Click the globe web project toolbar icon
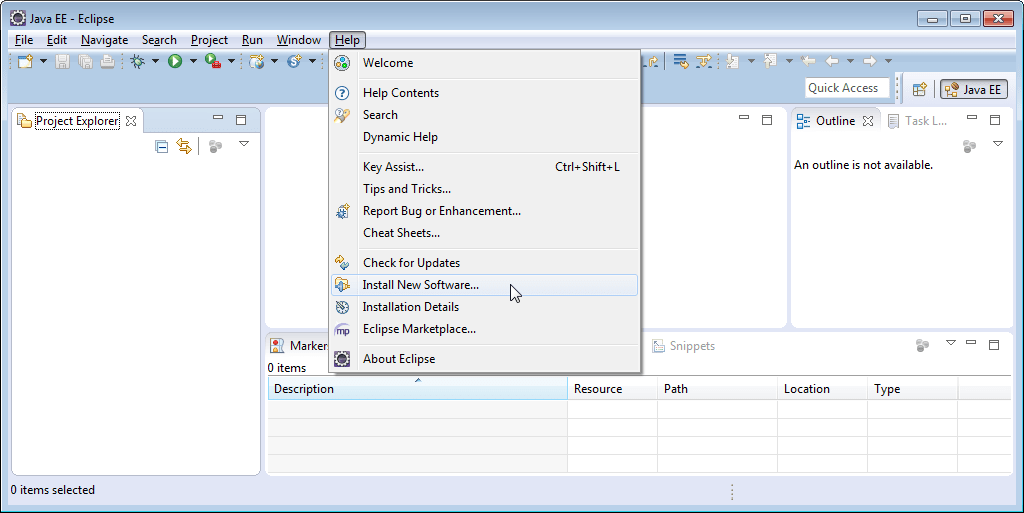 pos(257,61)
